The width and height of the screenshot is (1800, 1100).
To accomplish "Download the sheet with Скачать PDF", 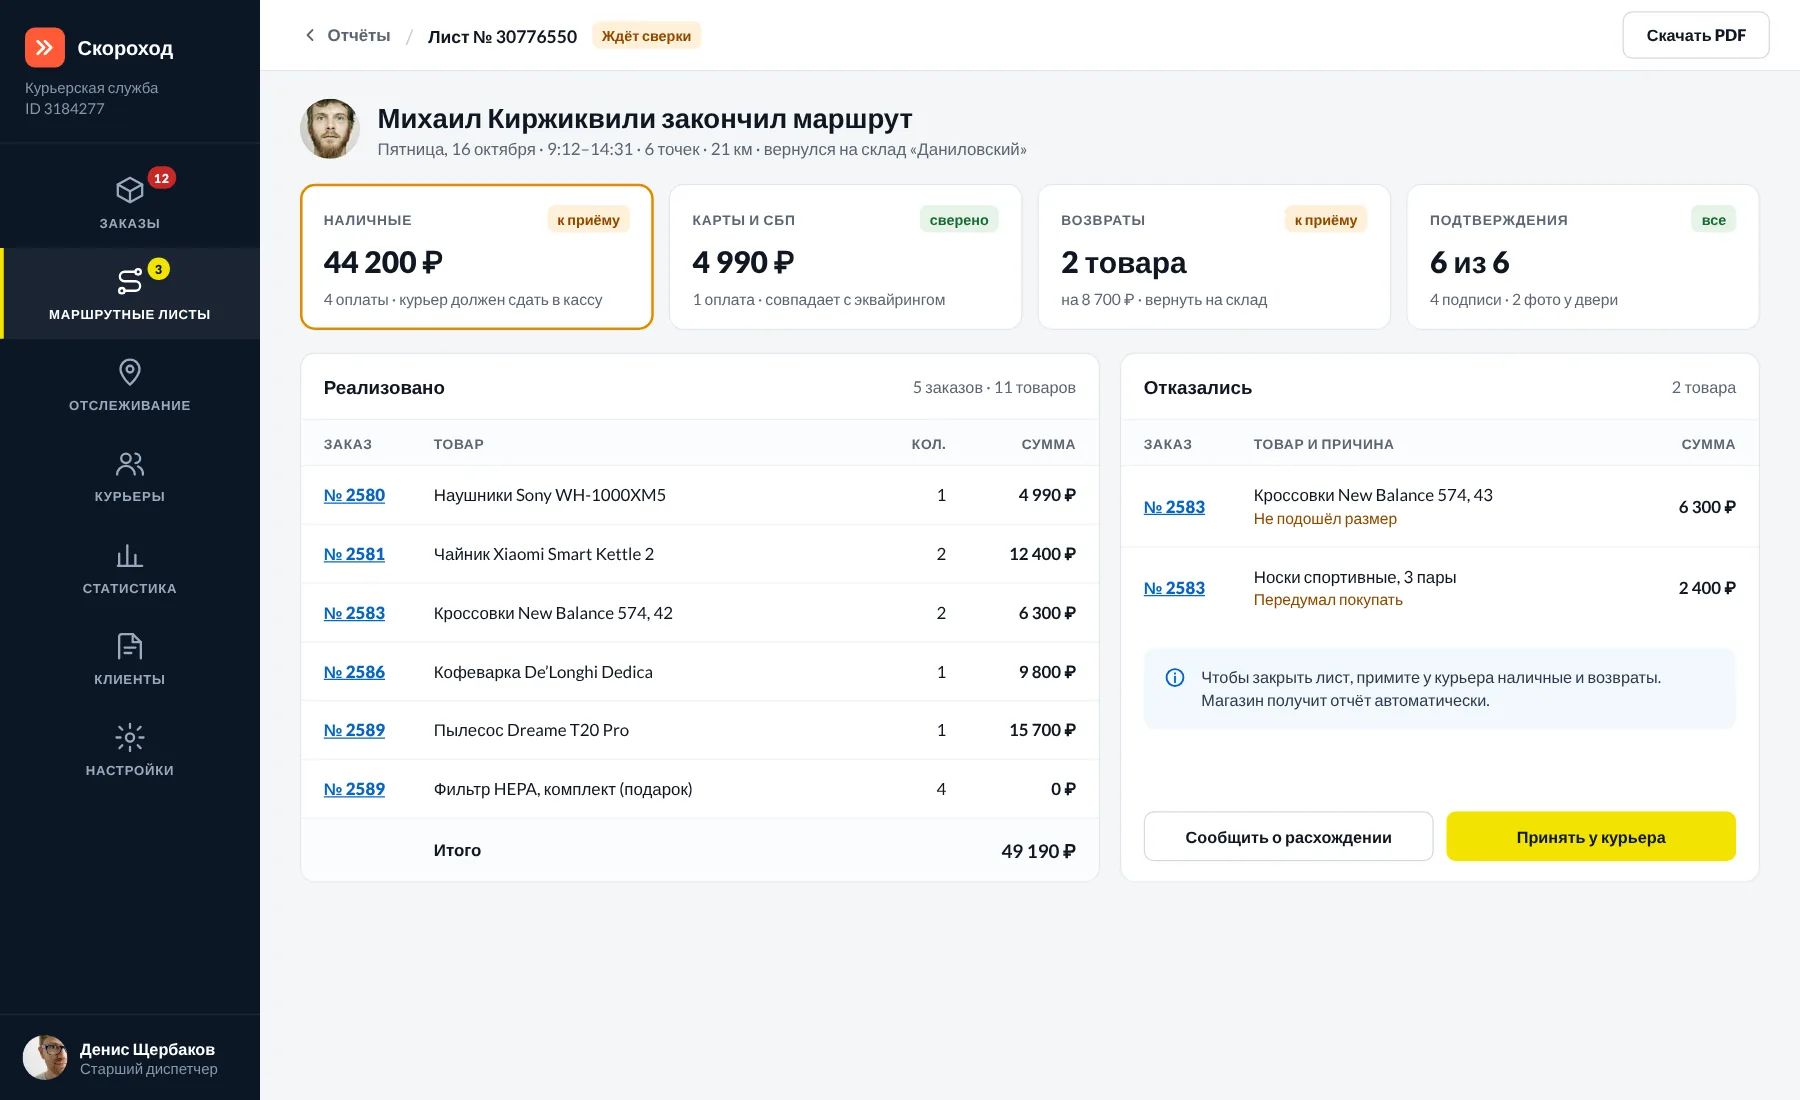I will [x=1696, y=35].
